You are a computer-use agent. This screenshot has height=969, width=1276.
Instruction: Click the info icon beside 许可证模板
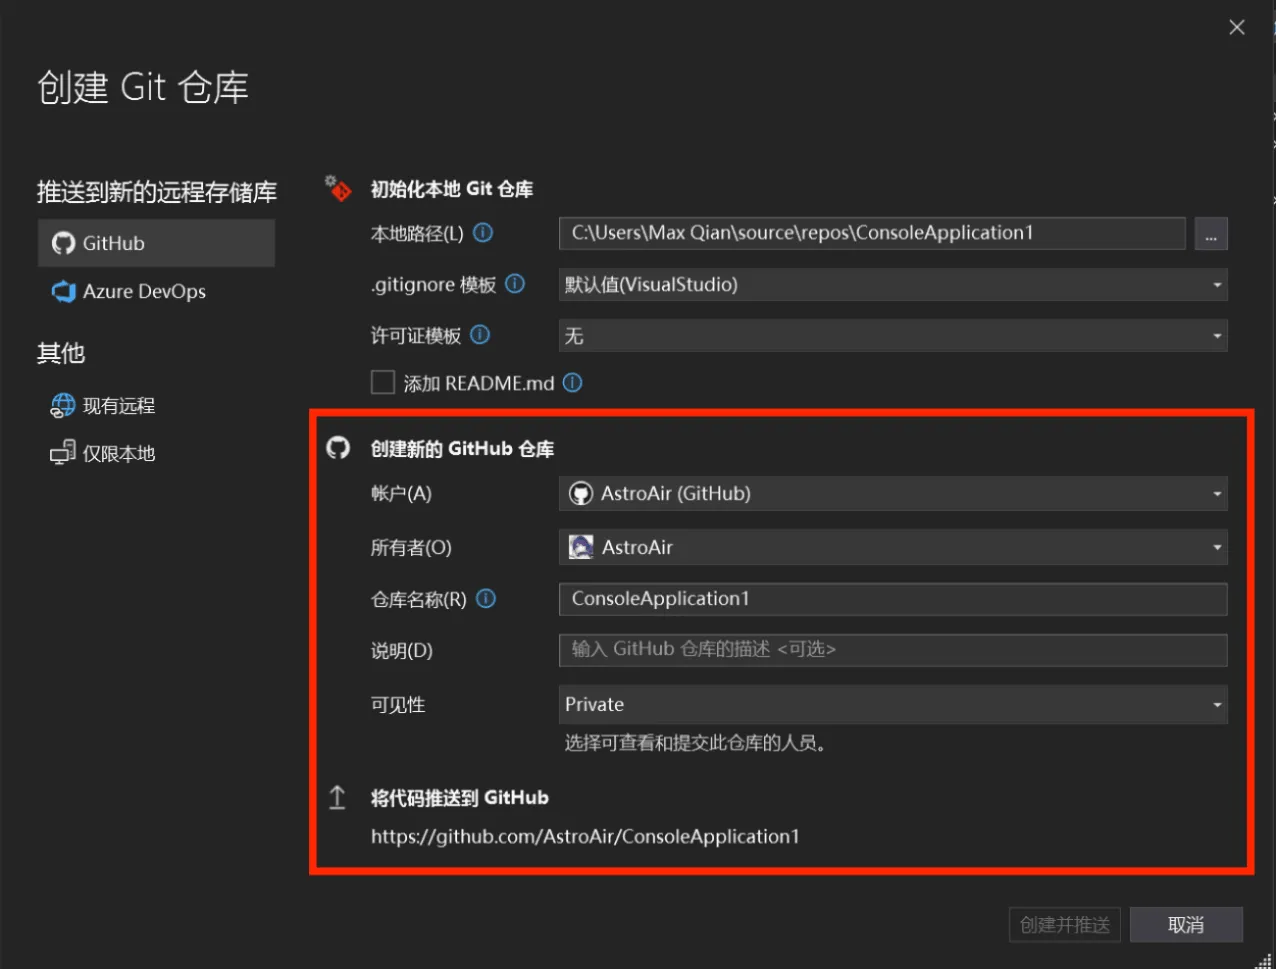point(480,335)
